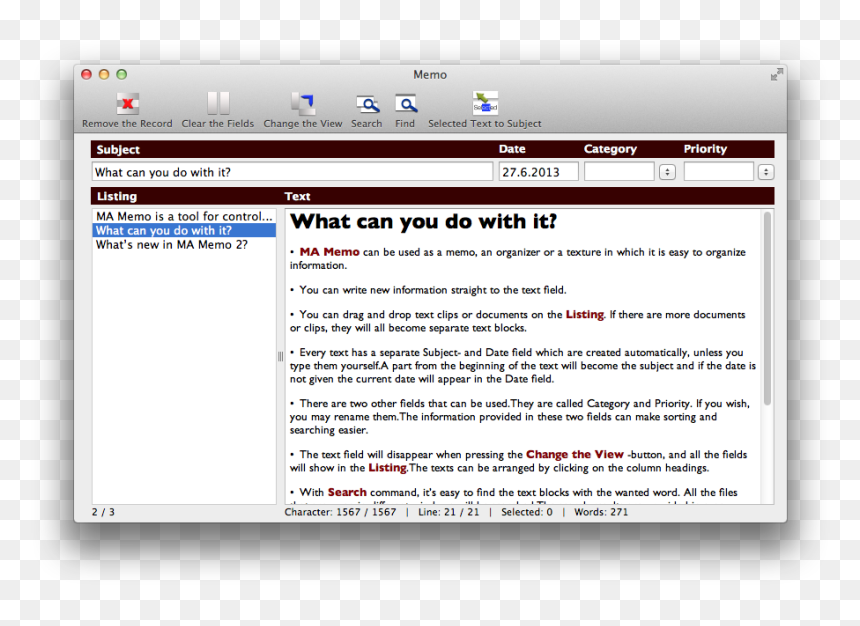
Task: Click the Subject text field
Action: click(x=292, y=172)
